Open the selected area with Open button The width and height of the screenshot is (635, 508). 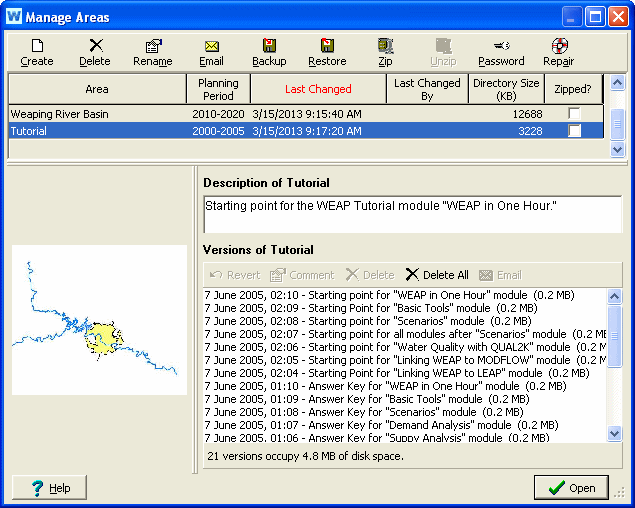click(571, 488)
